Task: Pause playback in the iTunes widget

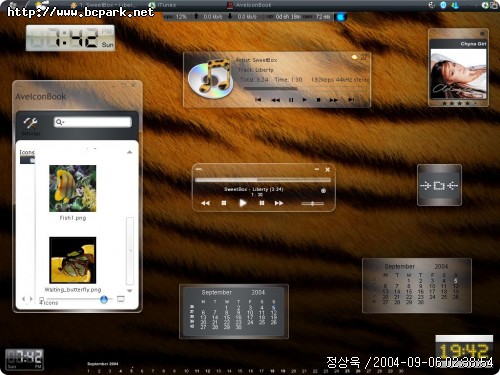Action: 291,100
